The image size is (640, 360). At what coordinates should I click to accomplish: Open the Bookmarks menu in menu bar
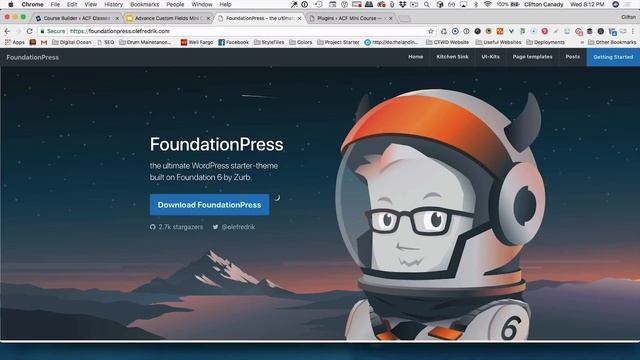tap(144, 4)
